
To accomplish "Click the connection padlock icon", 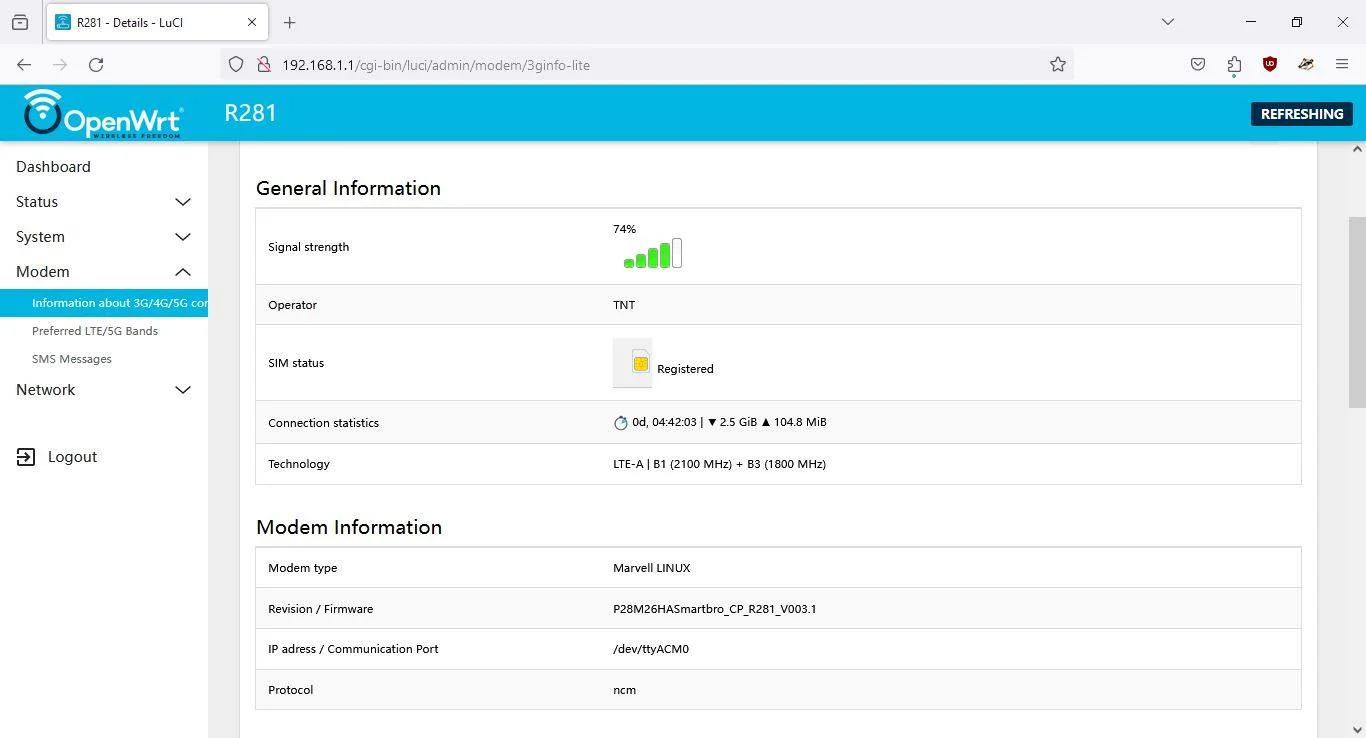I will click(264, 64).
